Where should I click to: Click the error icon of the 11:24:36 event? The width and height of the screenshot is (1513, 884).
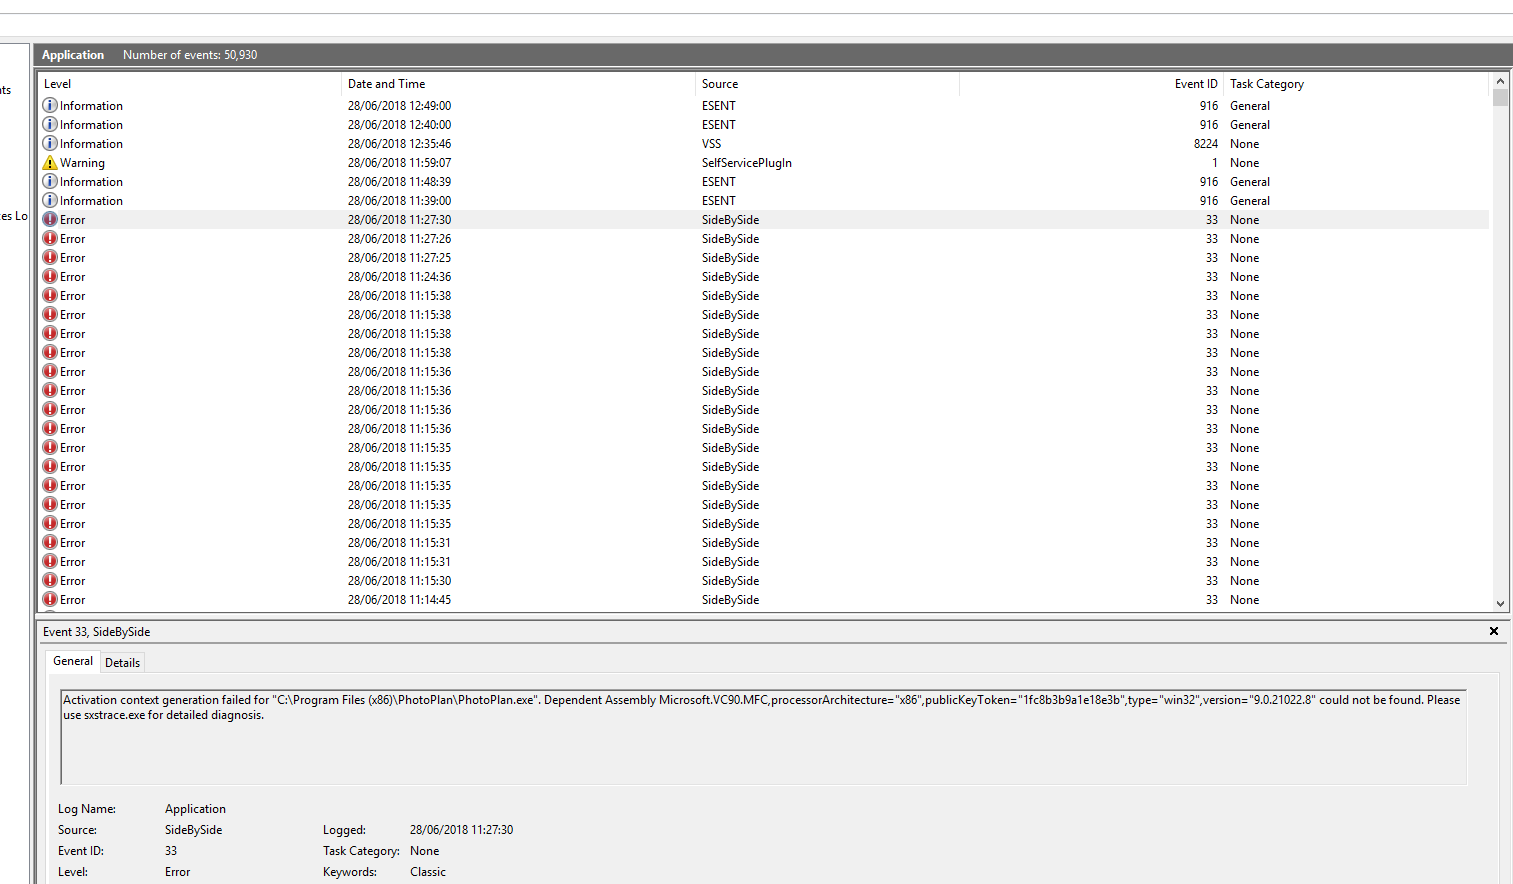[x=50, y=276]
